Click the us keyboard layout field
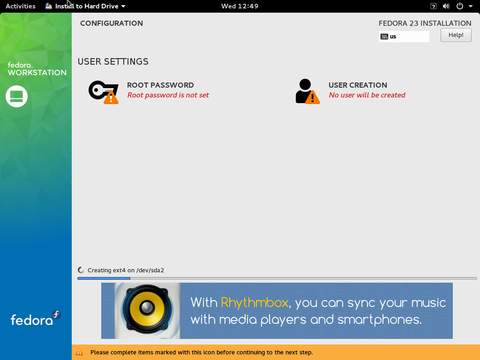This screenshot has width=480, height=360. coord(404,37)
